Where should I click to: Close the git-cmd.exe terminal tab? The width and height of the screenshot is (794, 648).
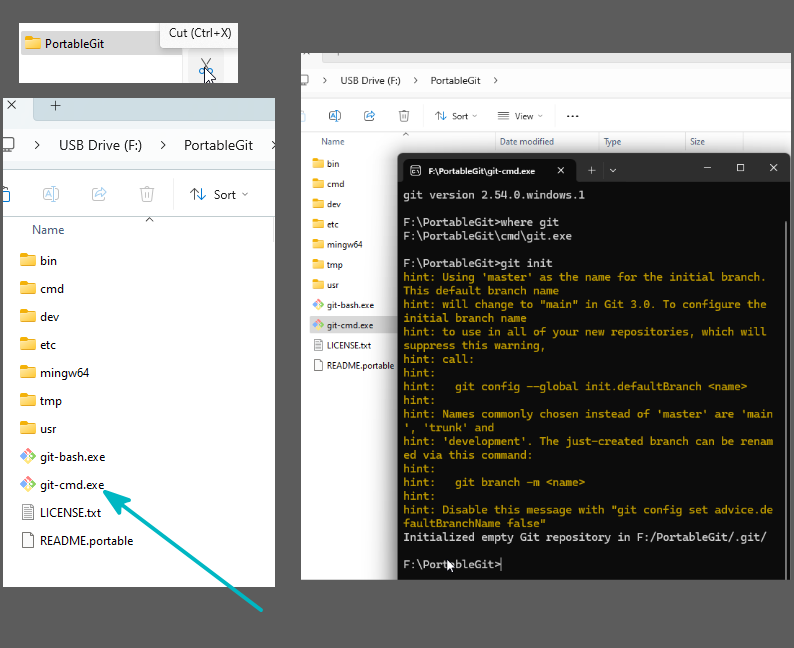[x=561, y=171]
